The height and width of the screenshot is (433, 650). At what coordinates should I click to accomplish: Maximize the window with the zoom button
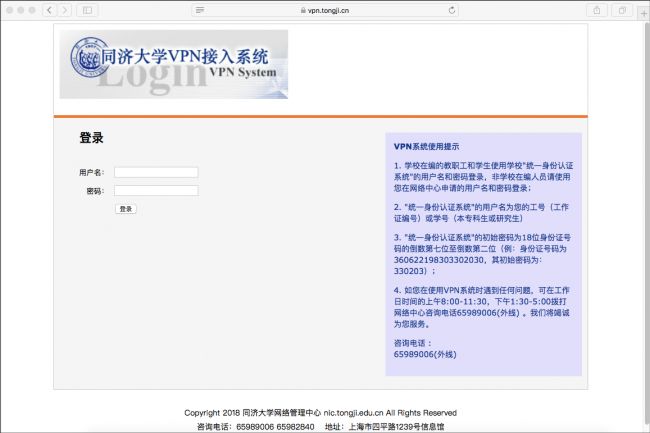tap(32, 10)
